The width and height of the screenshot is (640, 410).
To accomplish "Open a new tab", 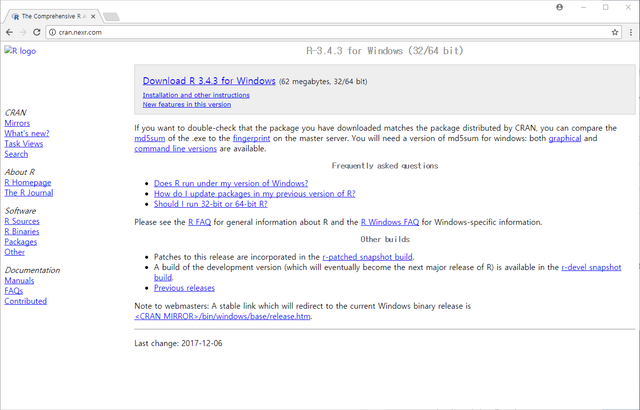I will (x=111, y=16).
